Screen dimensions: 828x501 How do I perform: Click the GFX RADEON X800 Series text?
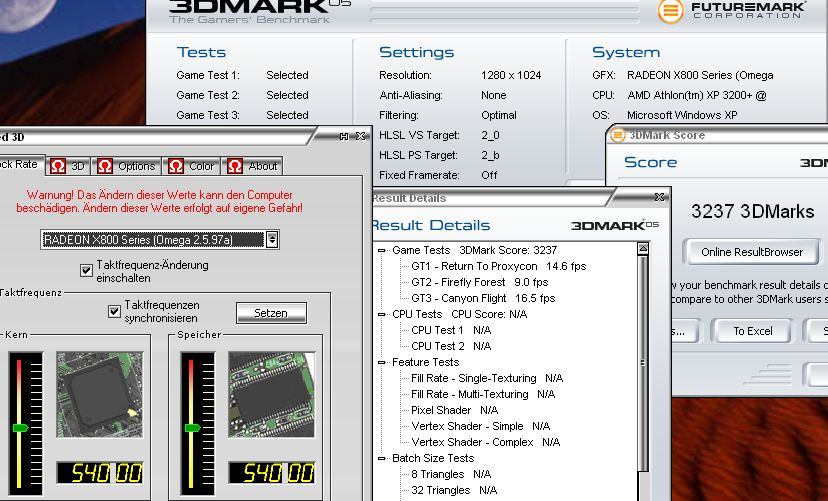[x=700, y=75]
